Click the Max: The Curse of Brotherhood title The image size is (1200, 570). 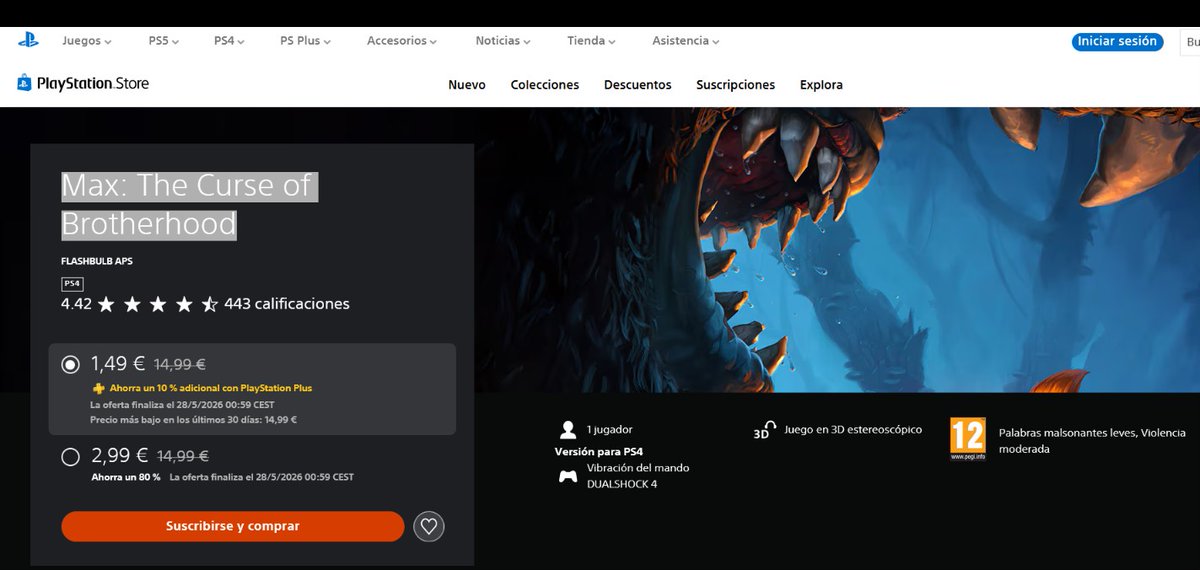189,204
